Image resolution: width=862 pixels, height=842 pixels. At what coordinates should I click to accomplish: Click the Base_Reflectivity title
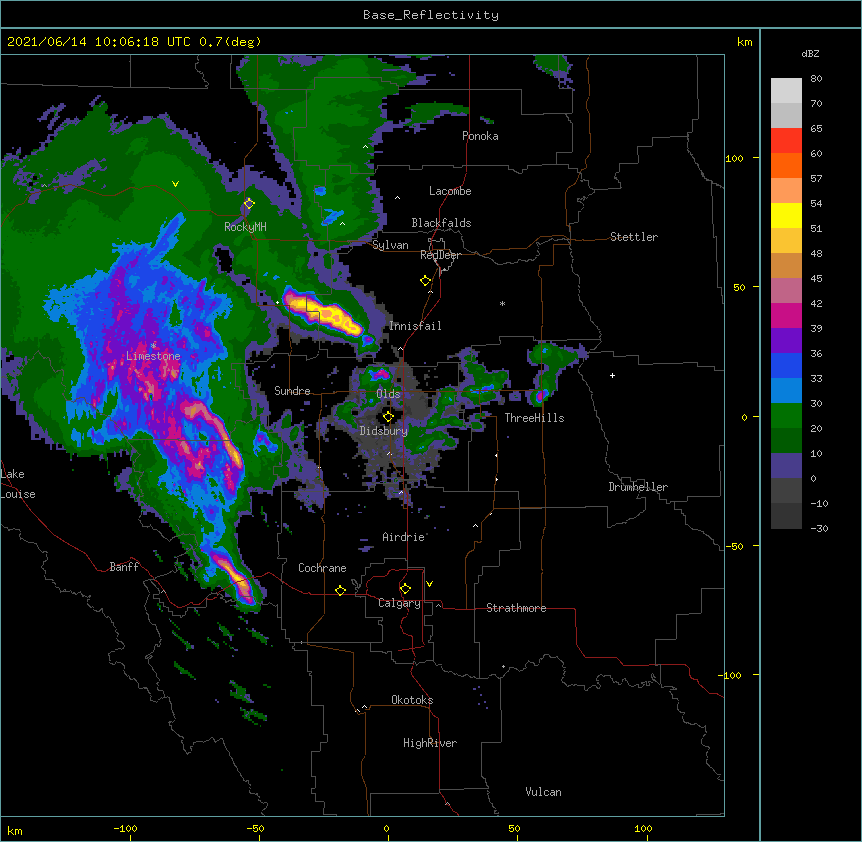click(x=431, y=15)
